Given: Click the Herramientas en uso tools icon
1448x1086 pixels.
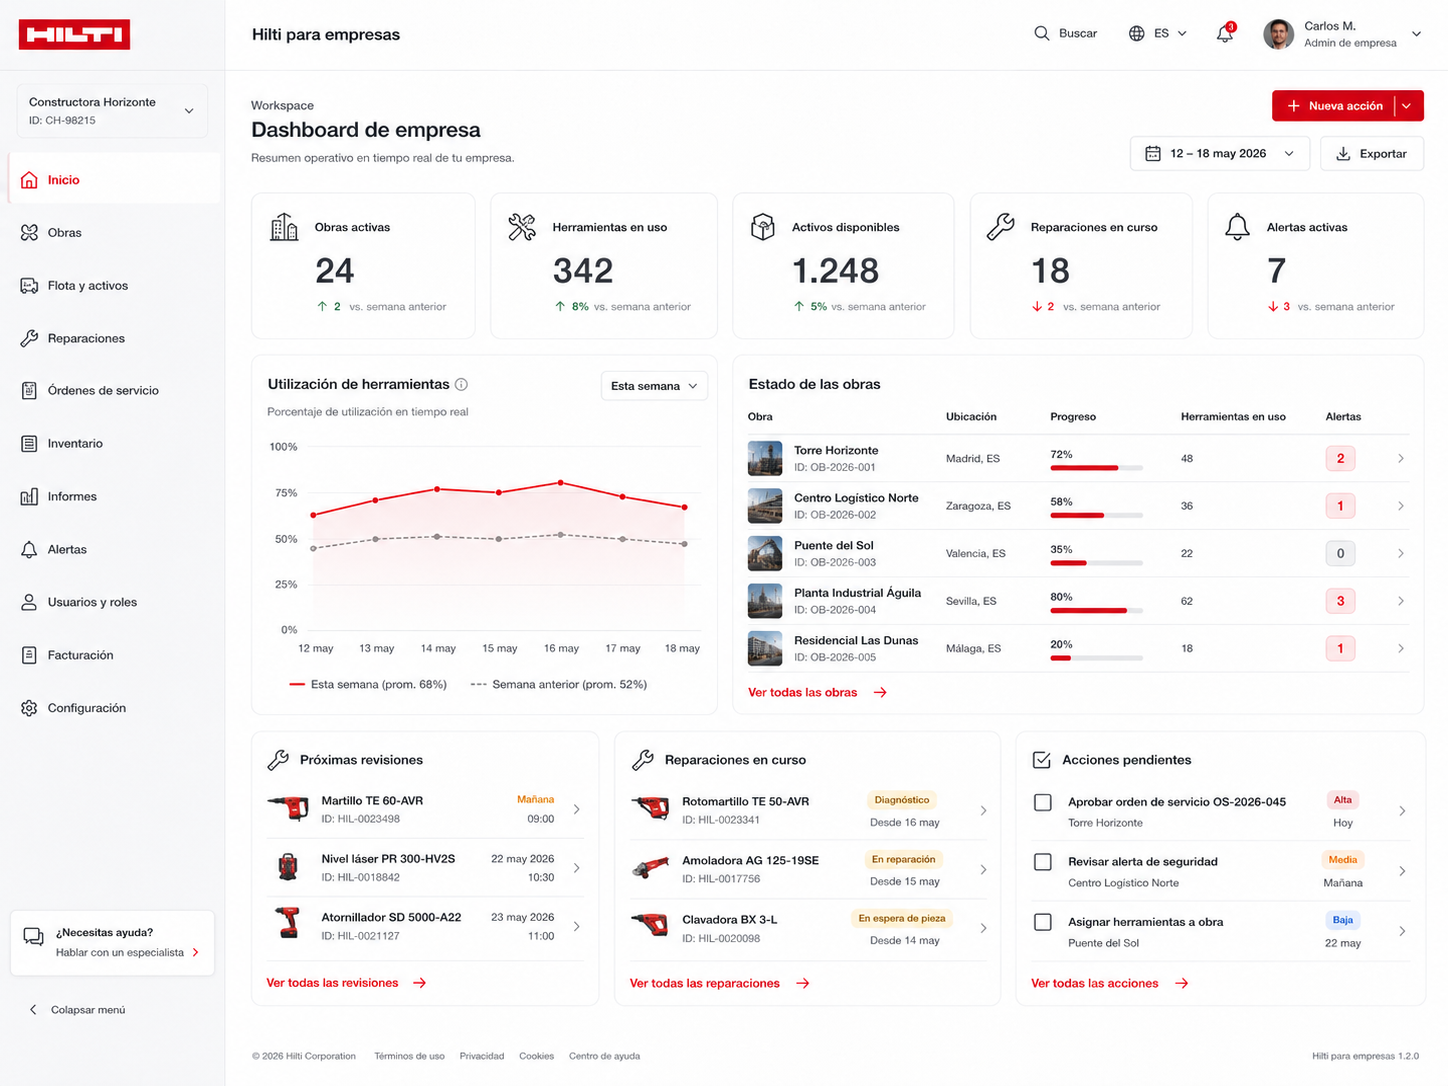Looking at the screenshot, I should coord(522,227).
